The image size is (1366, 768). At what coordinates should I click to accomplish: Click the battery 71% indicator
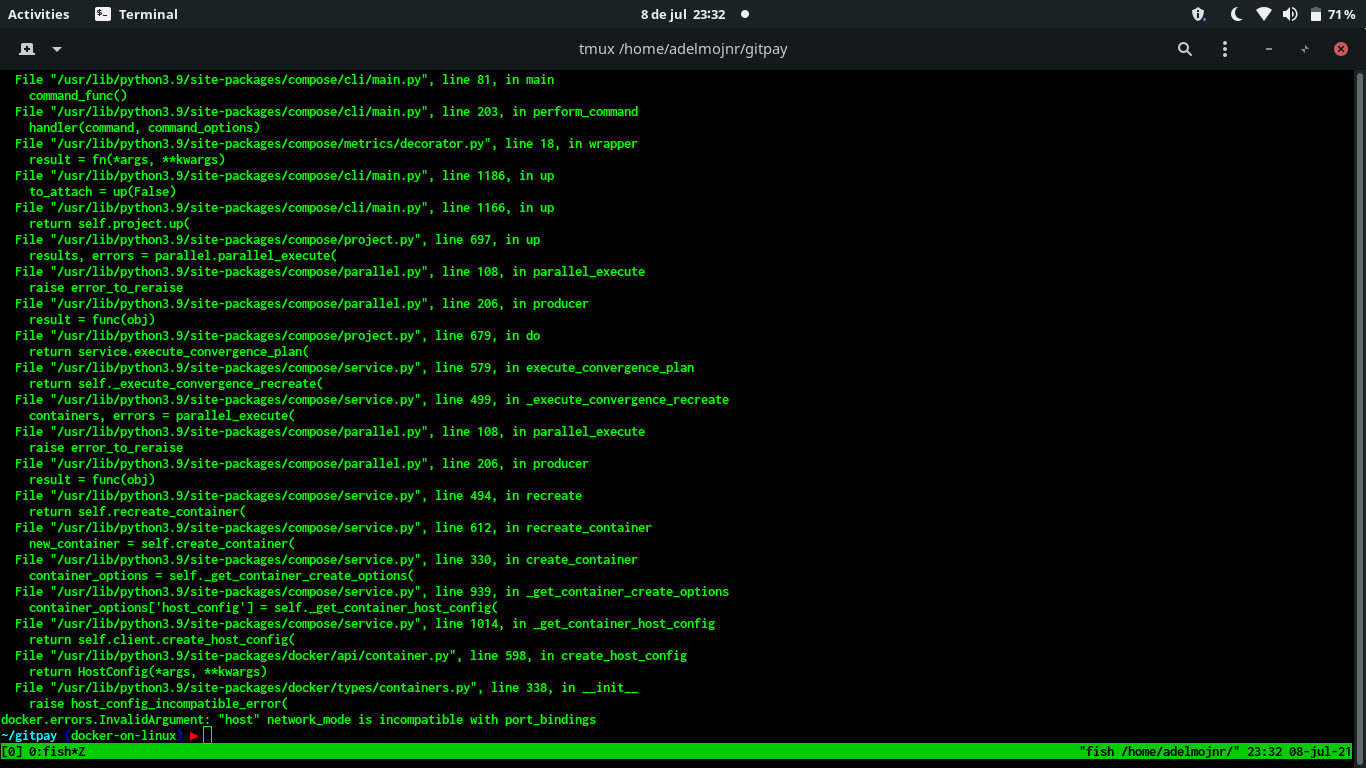click(x=1332, y=14)
